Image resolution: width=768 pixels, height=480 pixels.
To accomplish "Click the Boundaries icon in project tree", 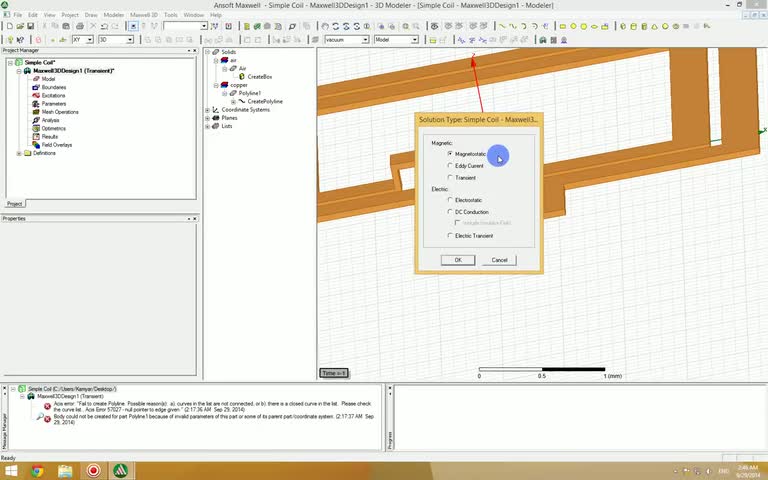I will coord(35,88).
